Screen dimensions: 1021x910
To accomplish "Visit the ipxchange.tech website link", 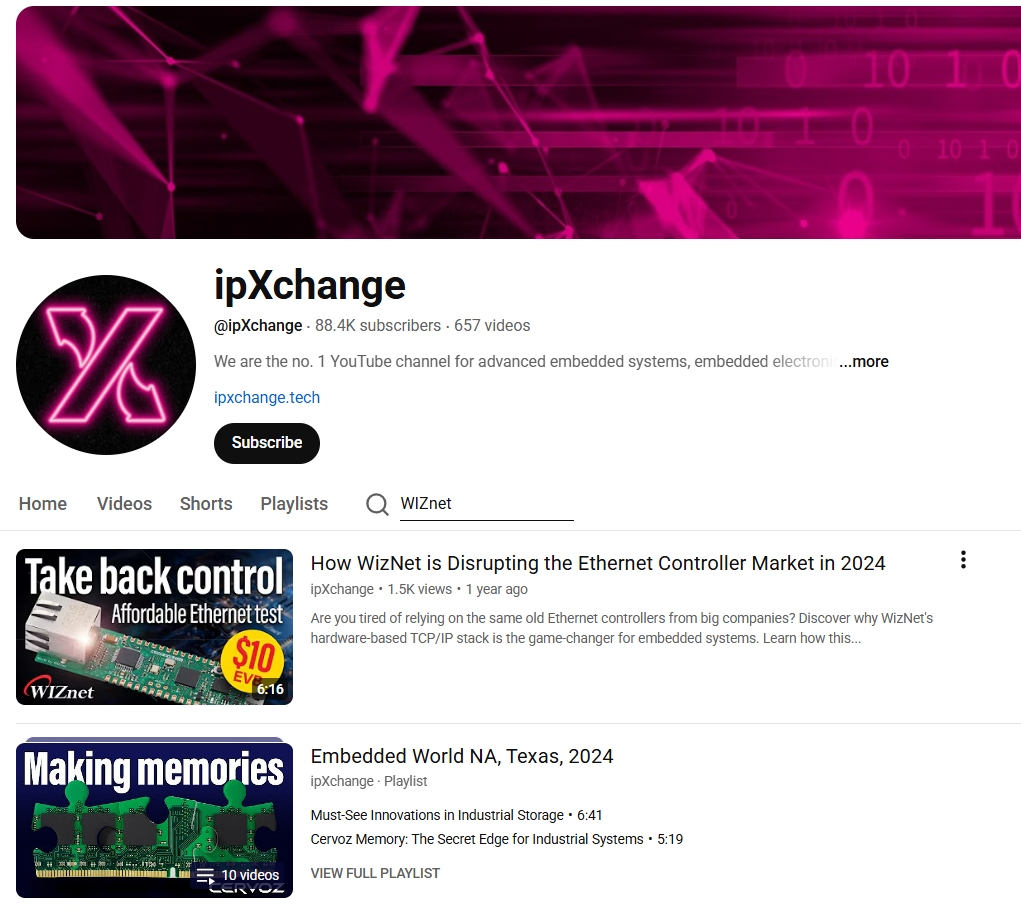I will (267, 397).
